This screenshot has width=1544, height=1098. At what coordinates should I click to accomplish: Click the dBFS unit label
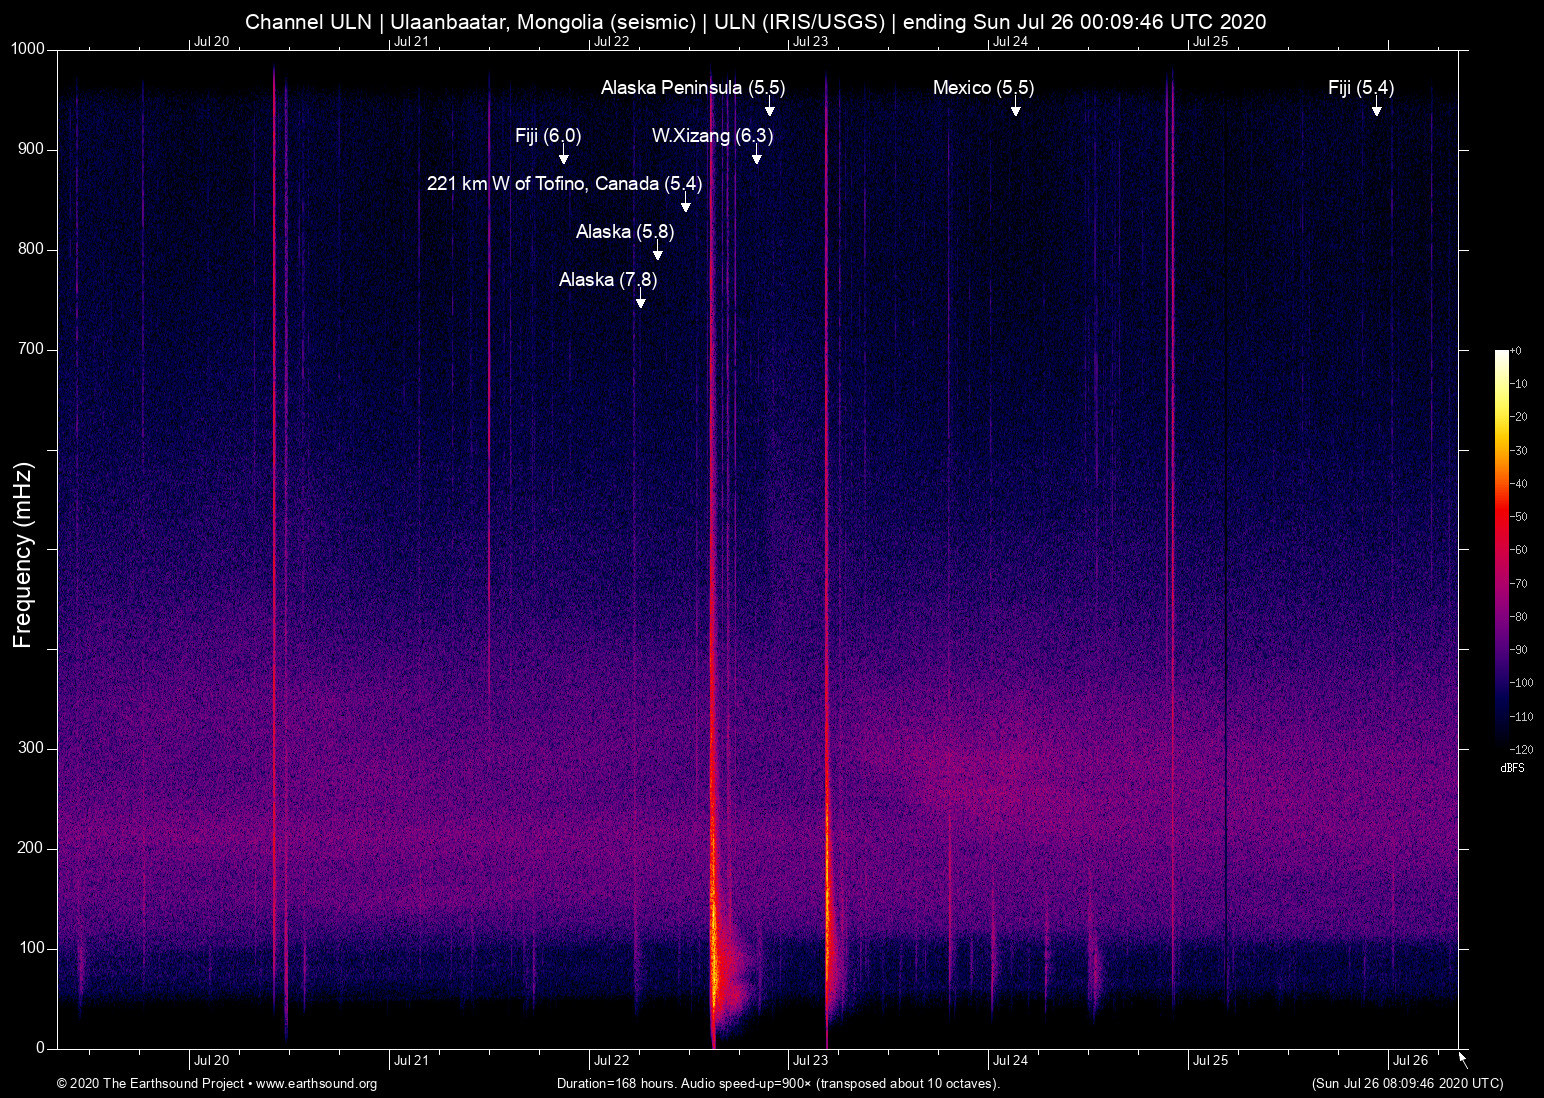pyautogui.click(x=1513, y=768)
